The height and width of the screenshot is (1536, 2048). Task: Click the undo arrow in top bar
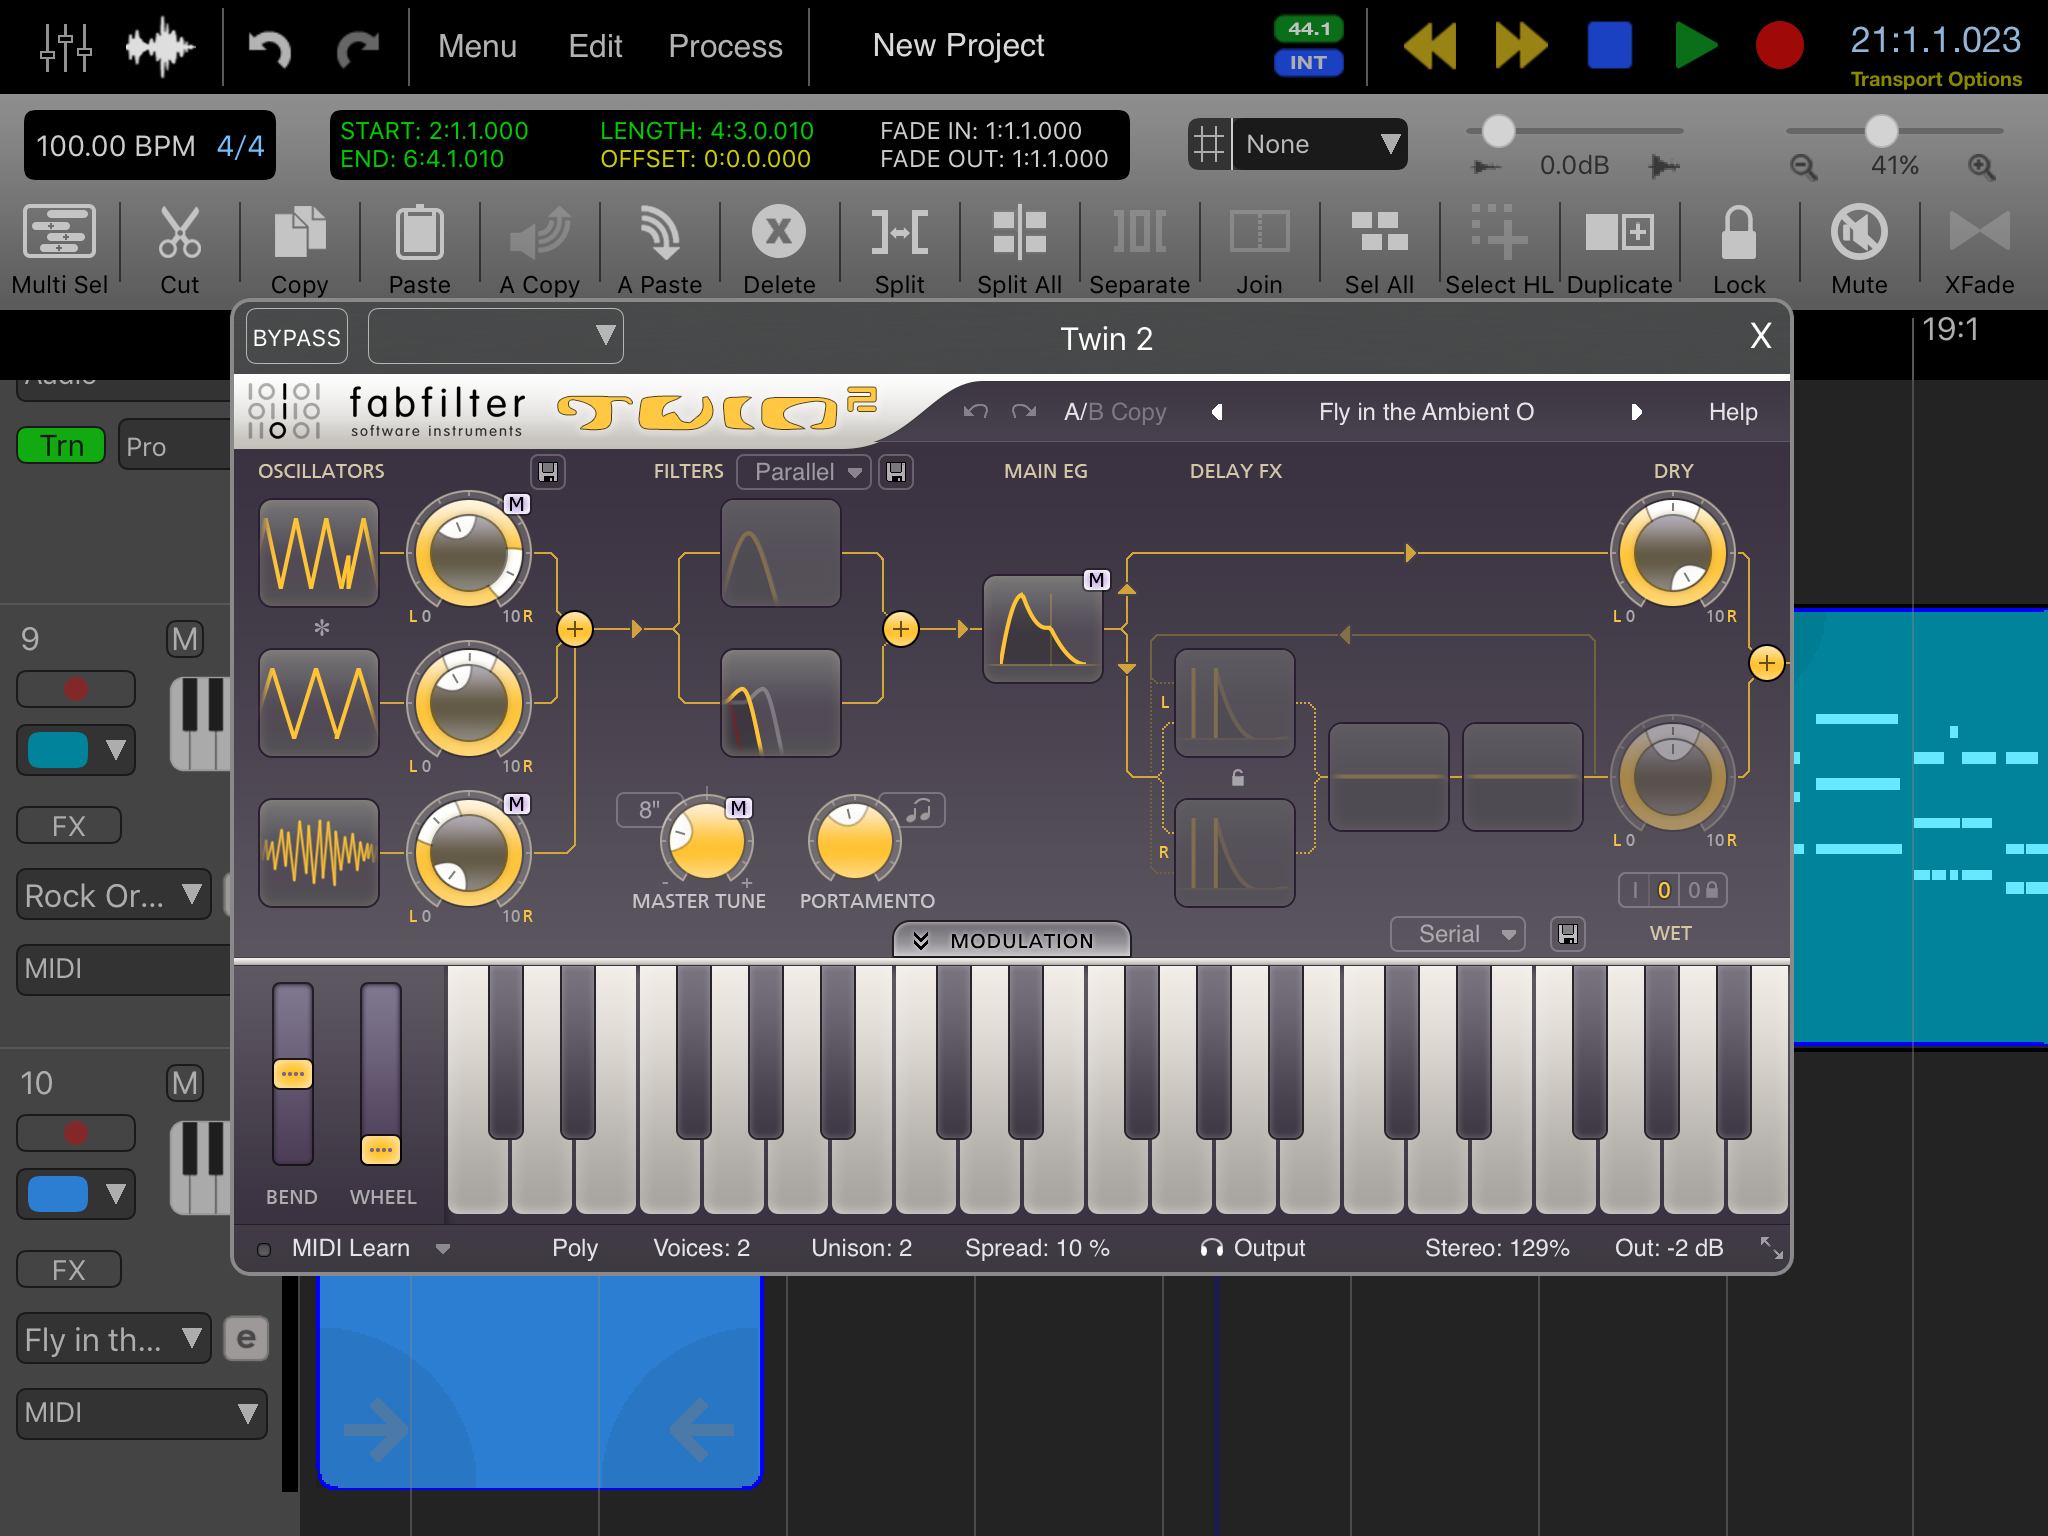click(269, 47)
